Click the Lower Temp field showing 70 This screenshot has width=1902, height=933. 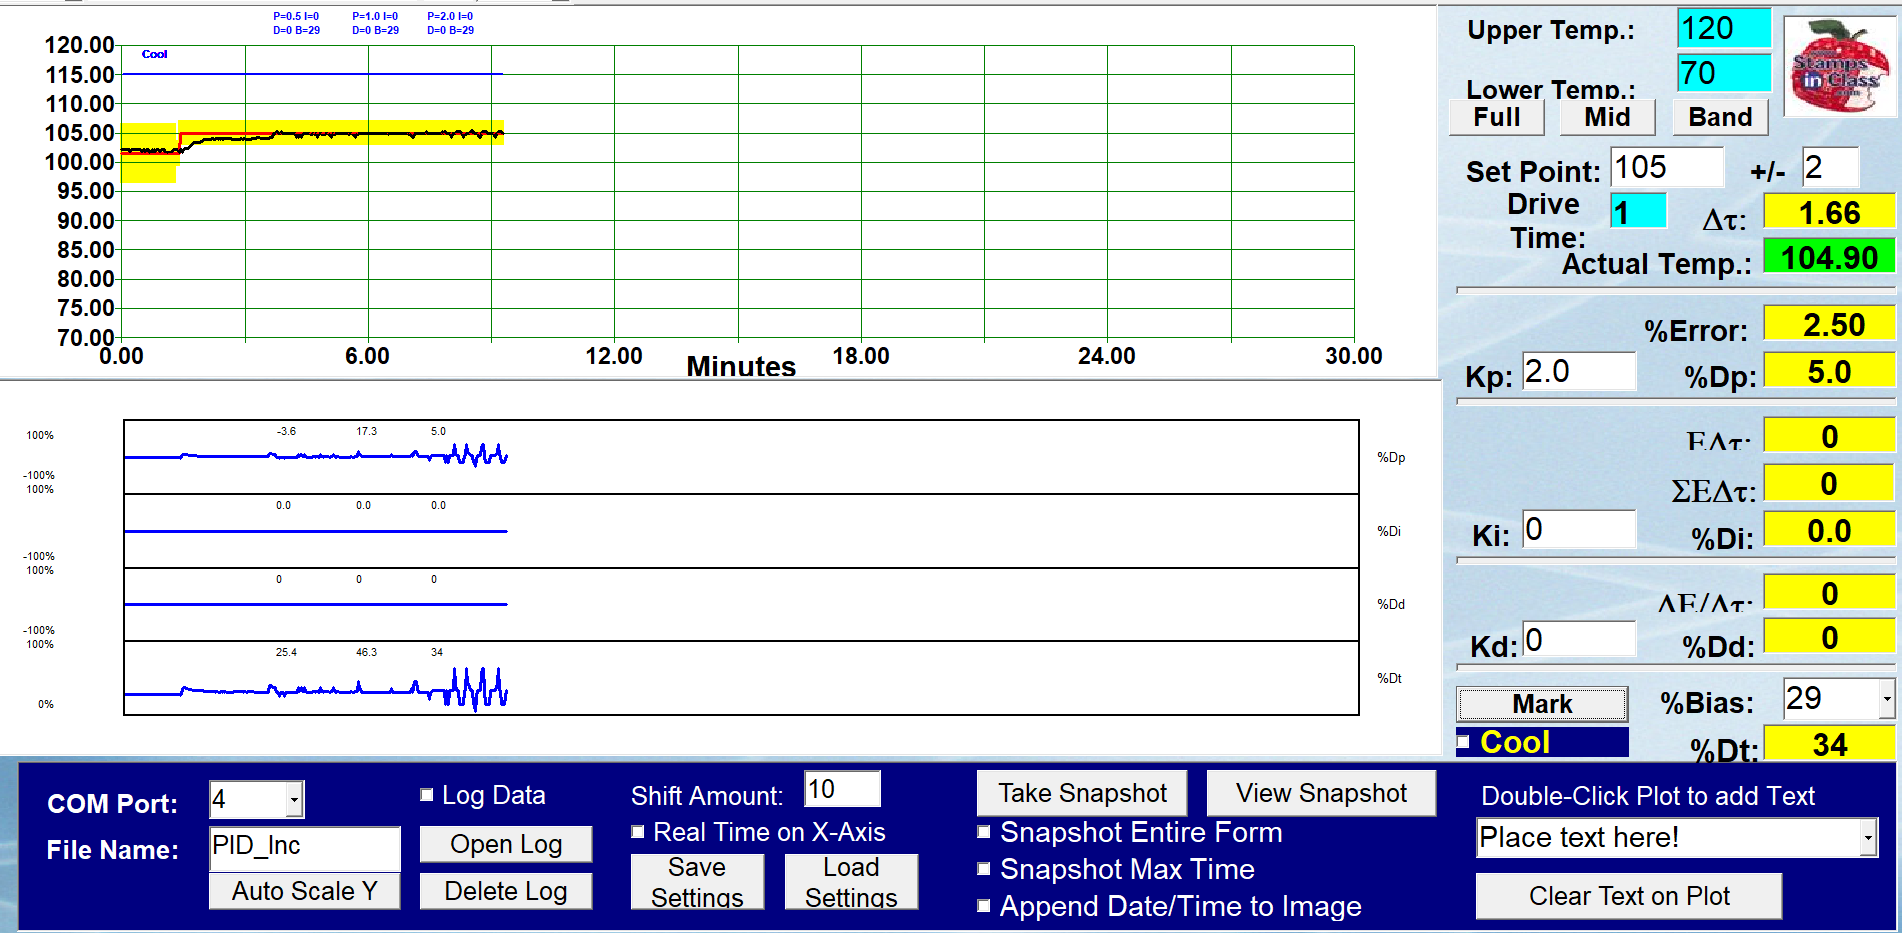point(1724,73)
